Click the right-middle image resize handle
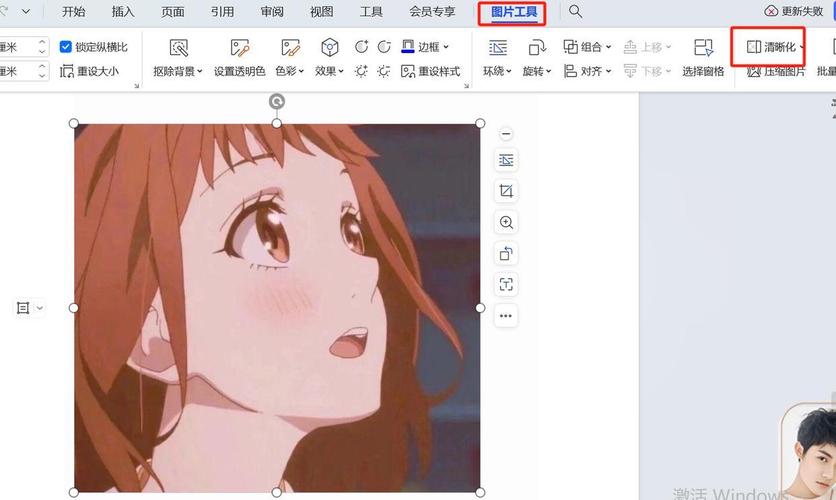 pos(480,308)
